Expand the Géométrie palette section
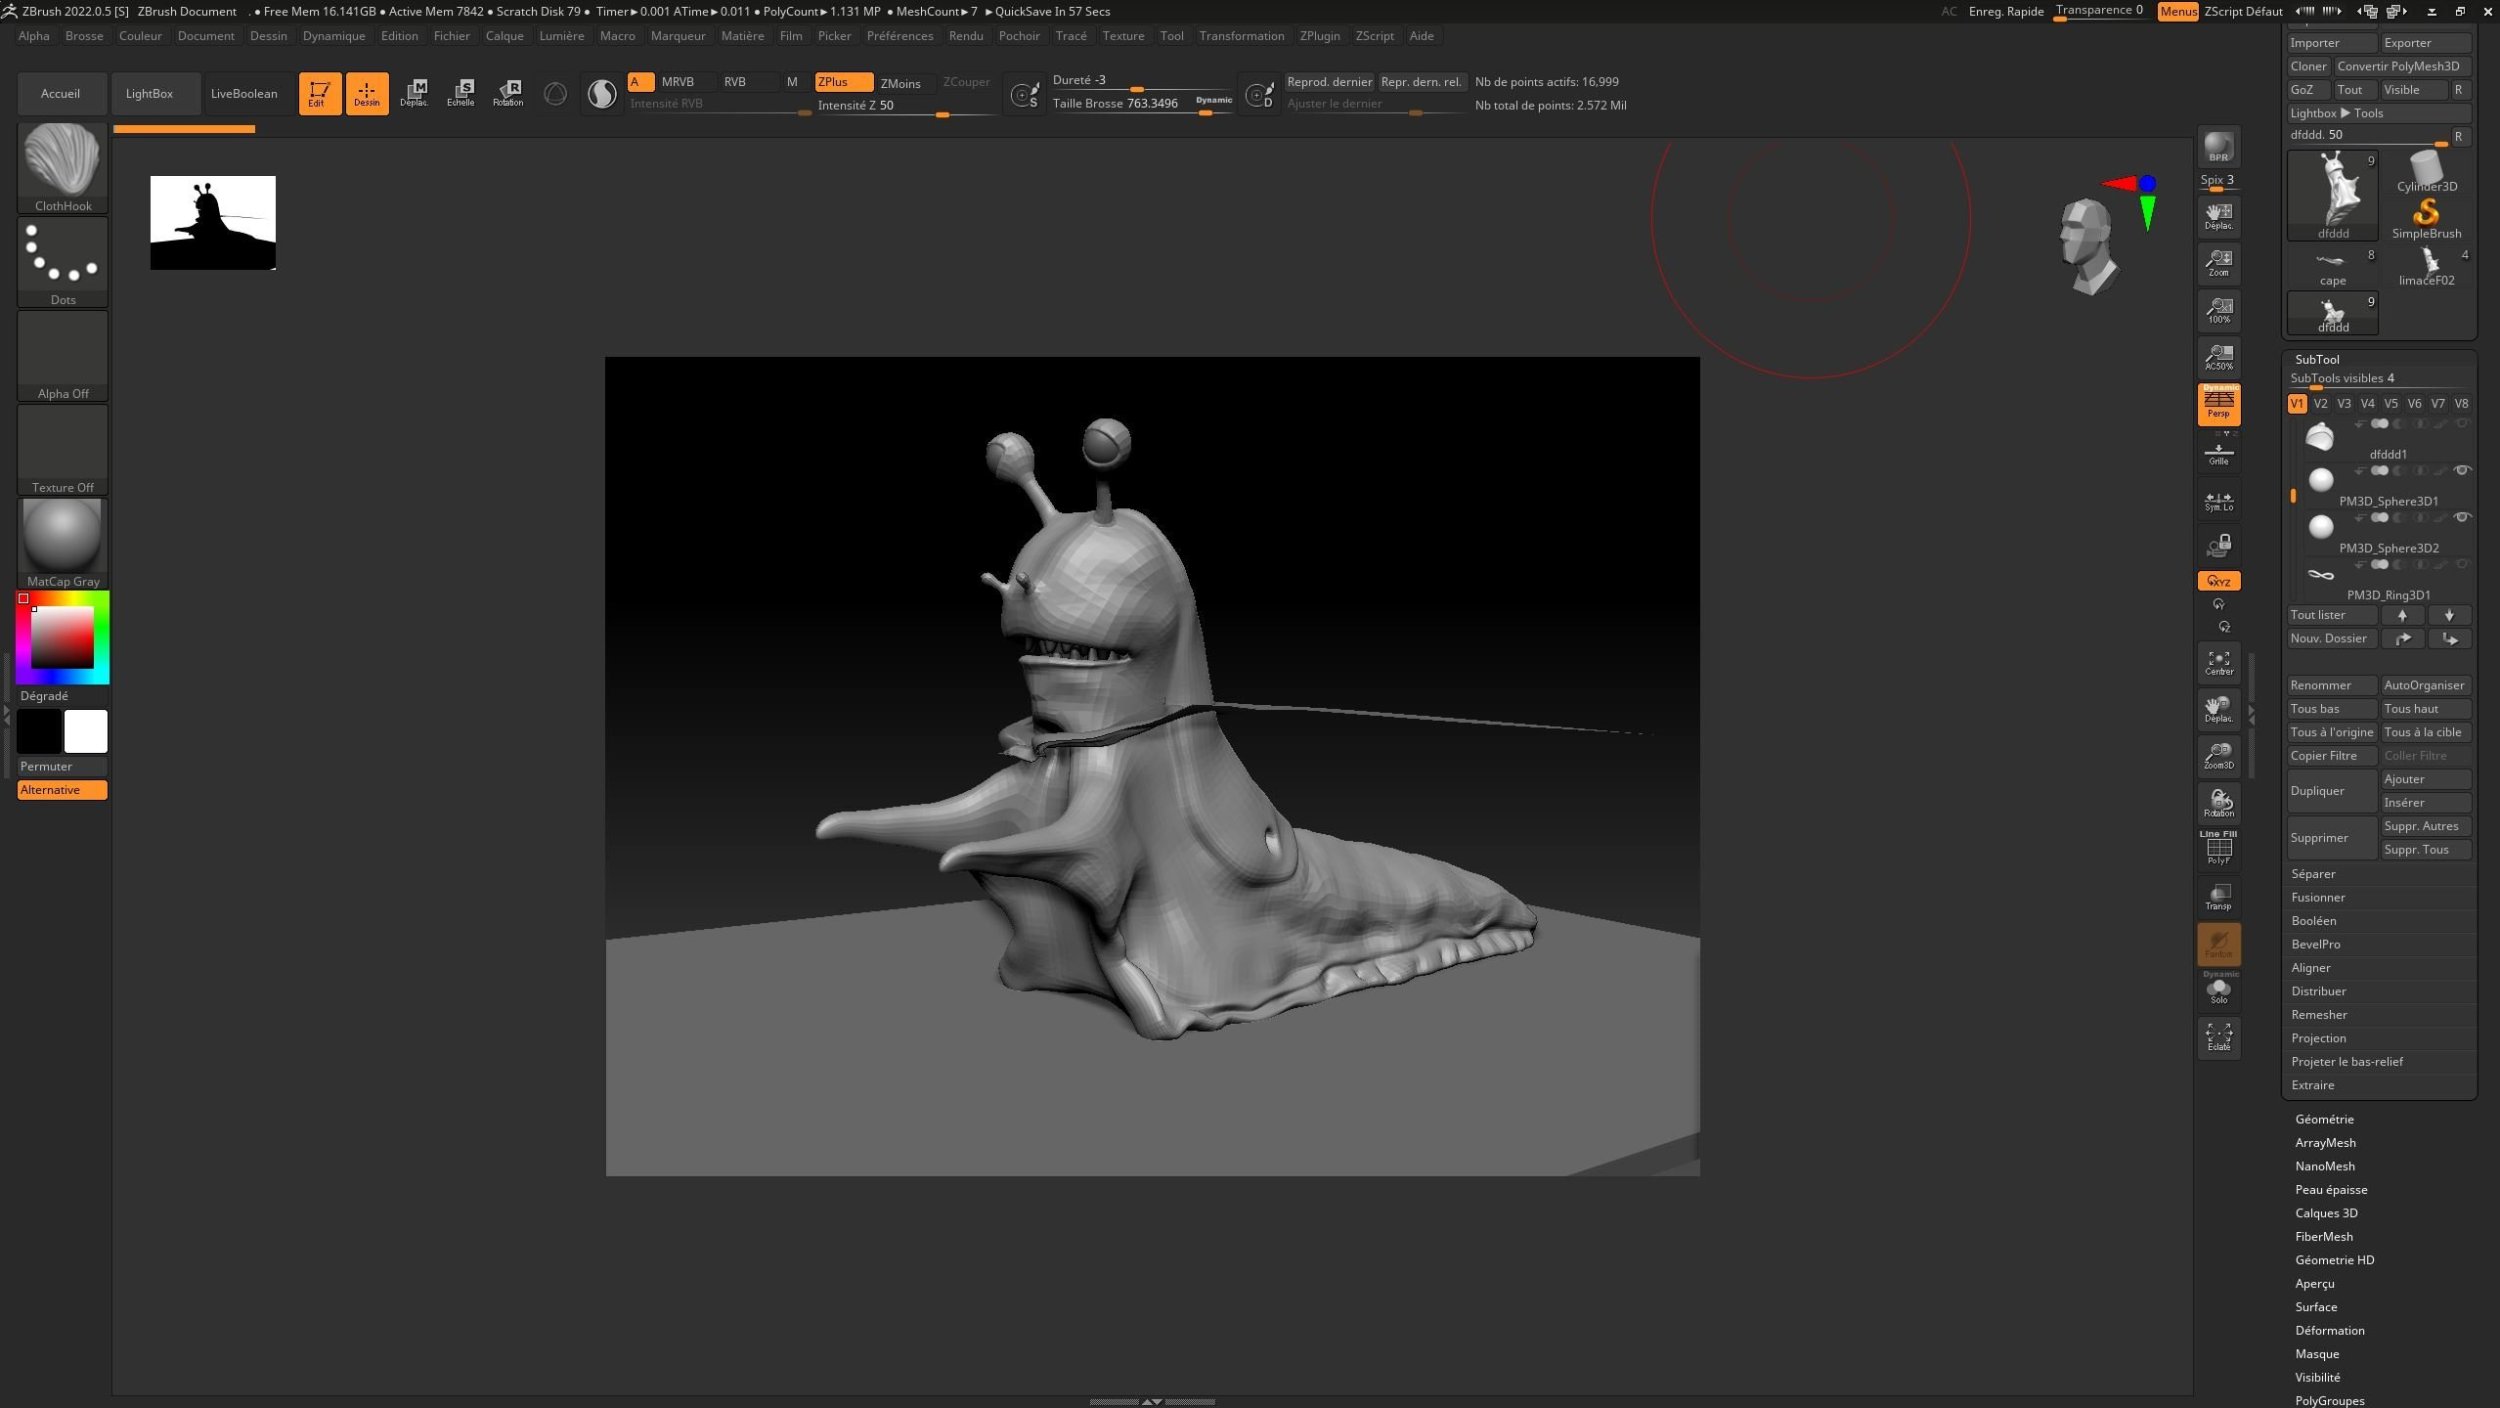The height and width of the screenshot is (1408, 2500). pyautogui.click(x=2323, y=1119)
